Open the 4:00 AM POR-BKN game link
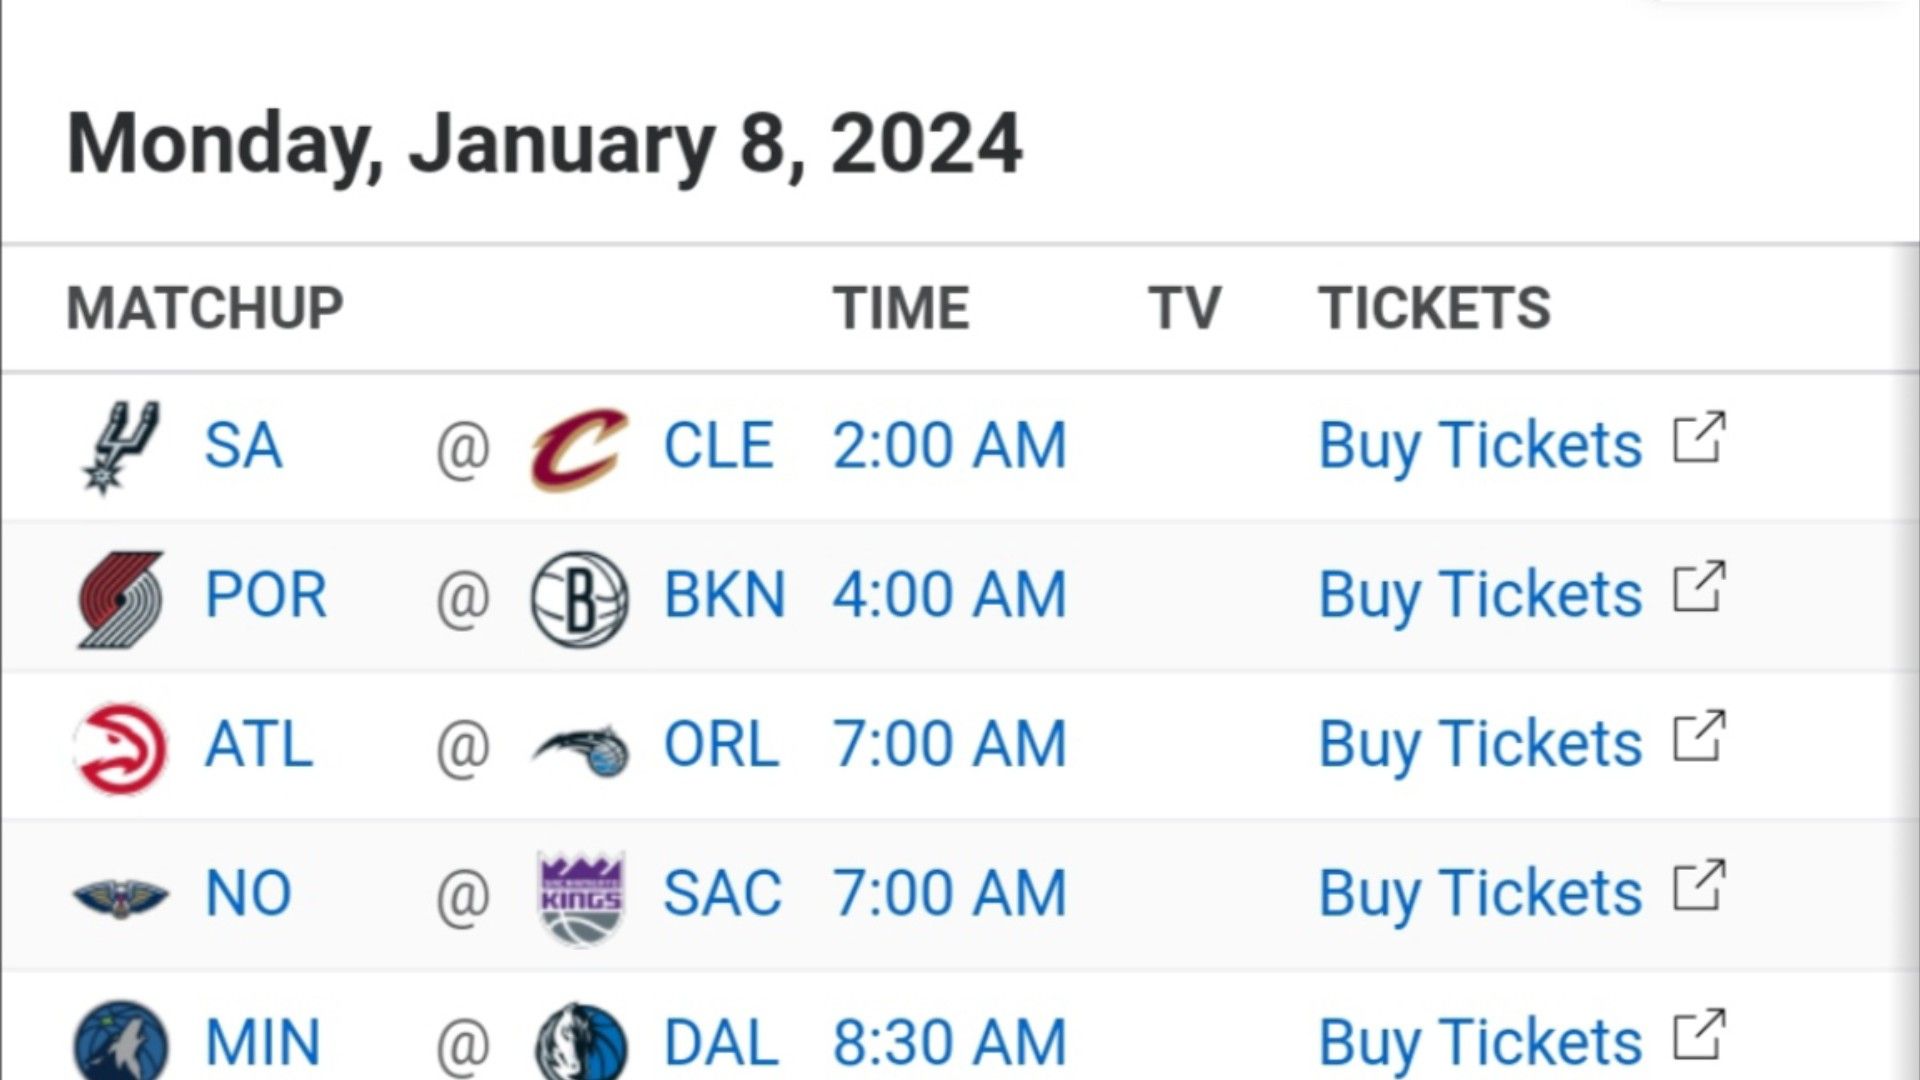This screenshot has width=1920, height=1080. (949, 595)
